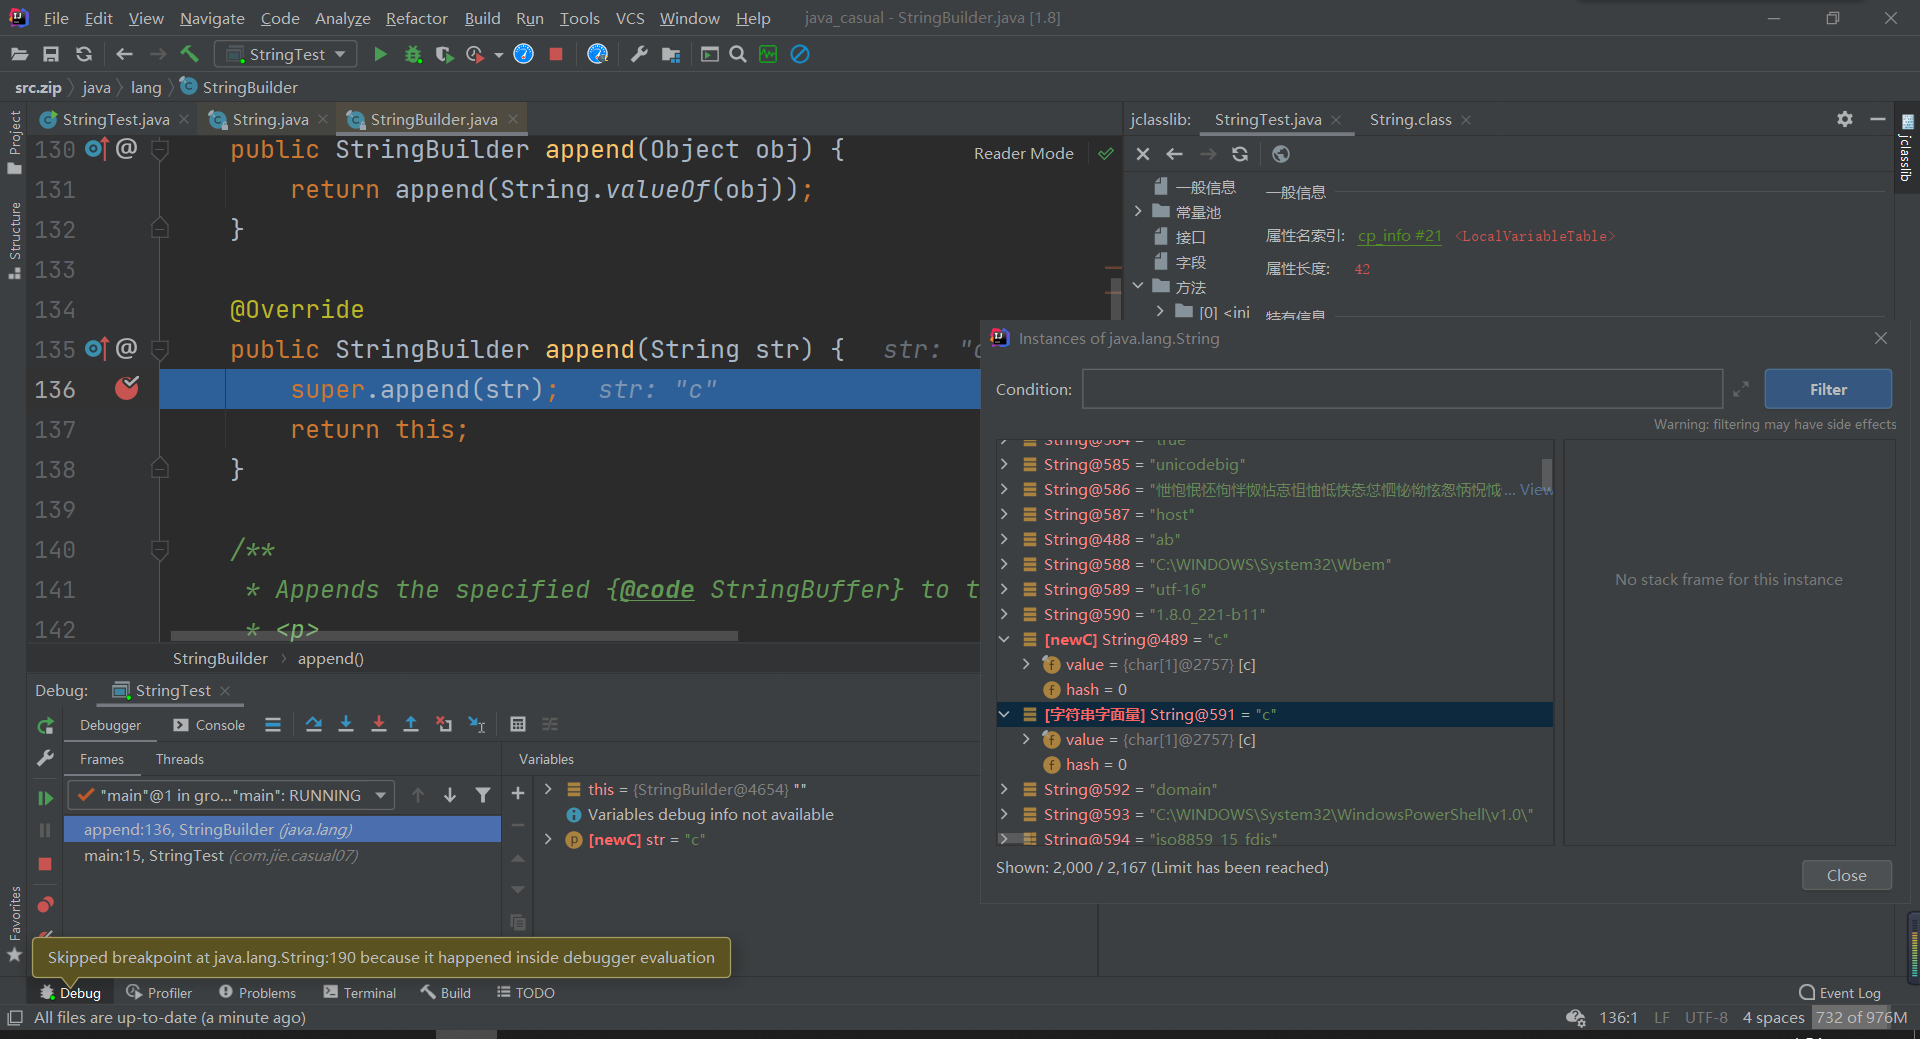The image size is (1920, 1039).
Task: Close the StringBuilder.java tab
Action: pyautogui.click(x=513, y=119)
